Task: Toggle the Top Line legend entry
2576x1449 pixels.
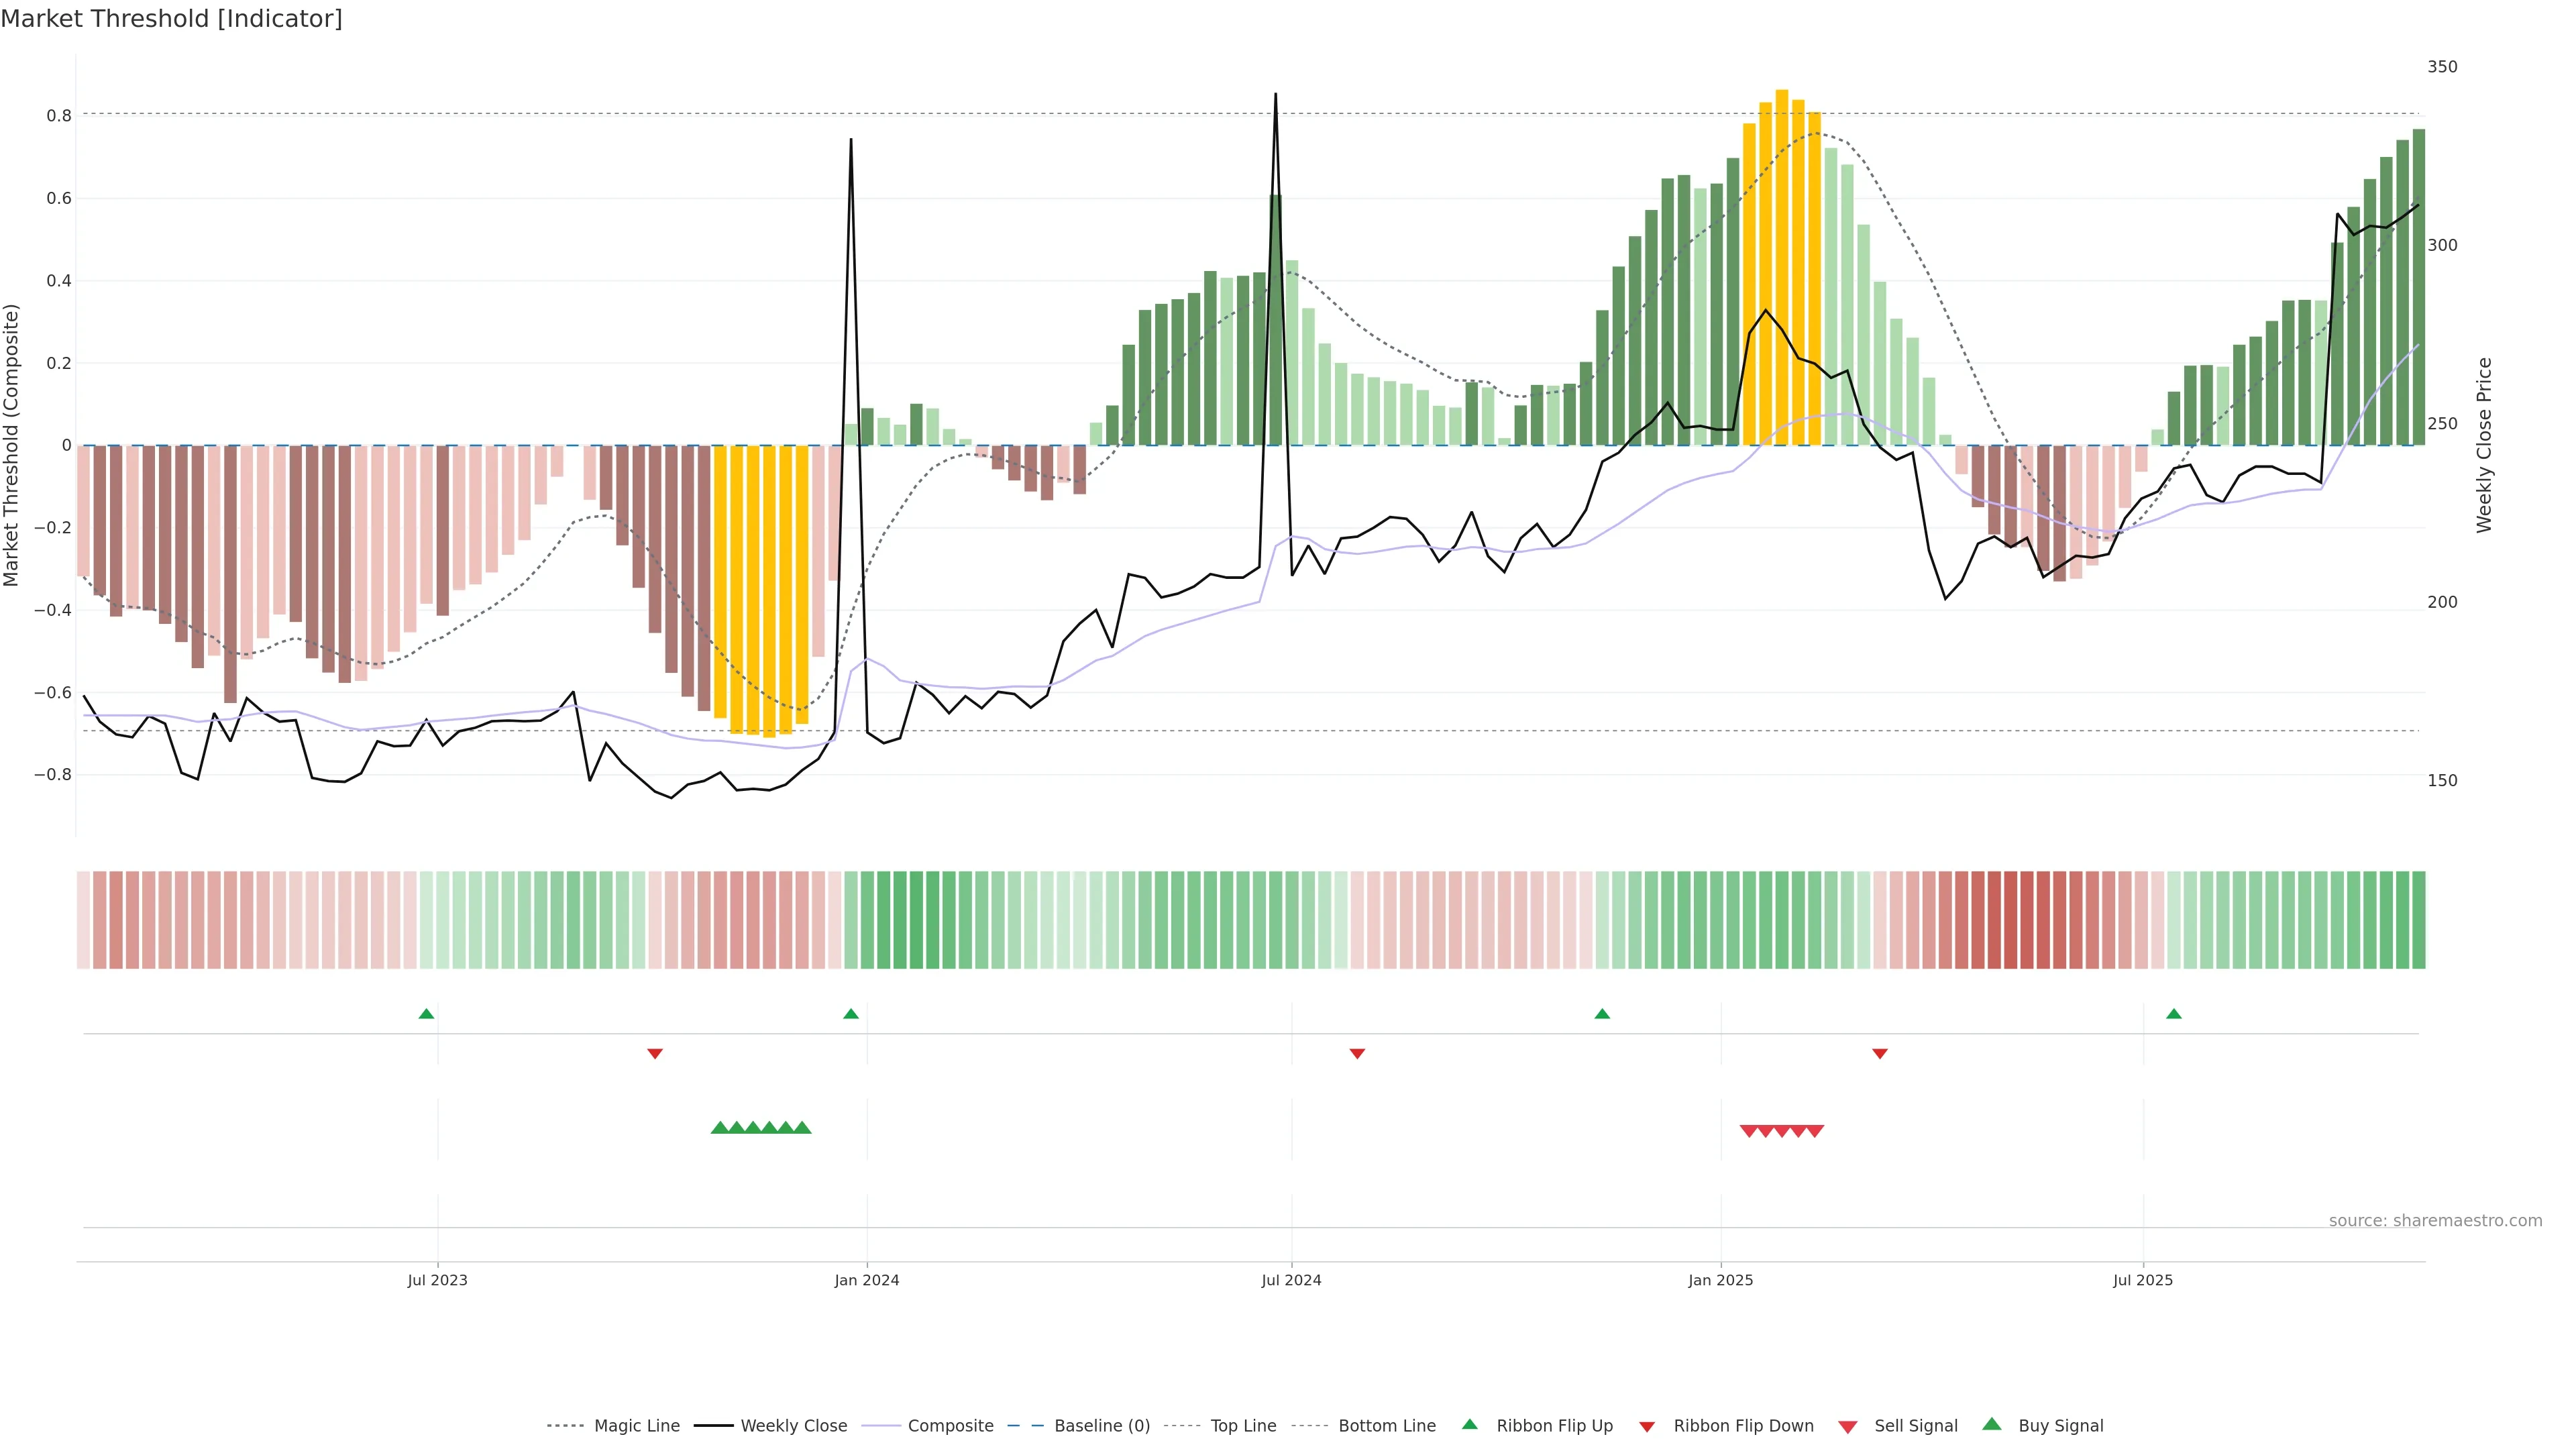Action: [x=1243, y=1426]
